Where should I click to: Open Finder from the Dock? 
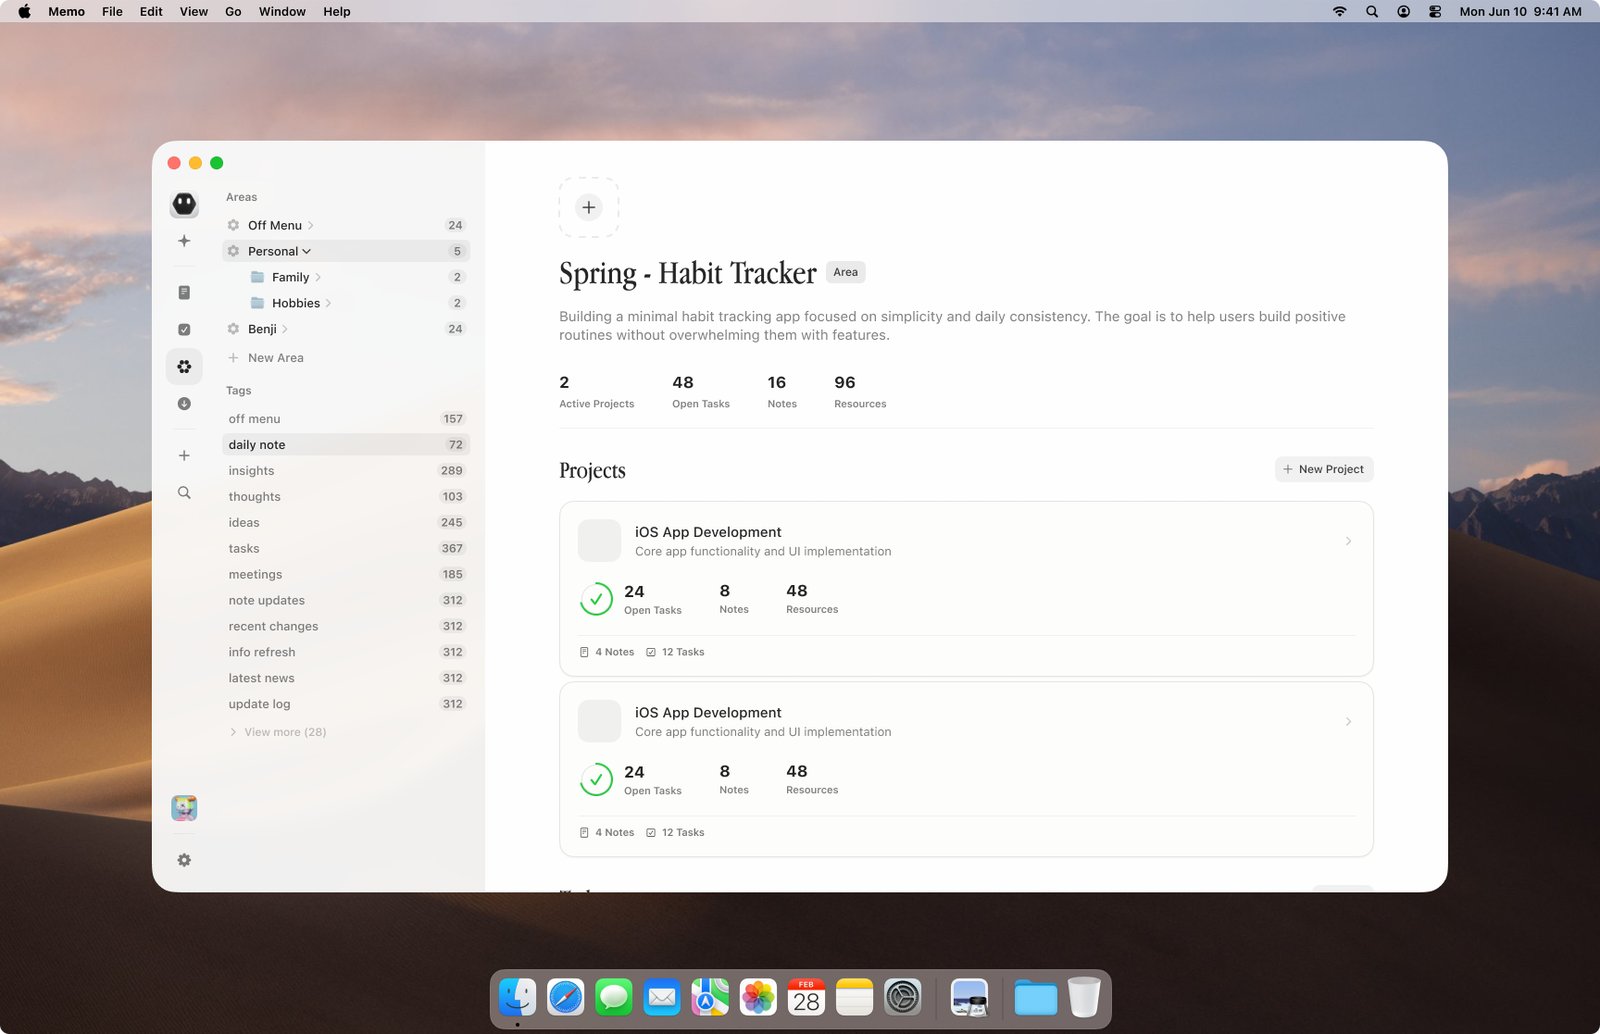point(518,997)
